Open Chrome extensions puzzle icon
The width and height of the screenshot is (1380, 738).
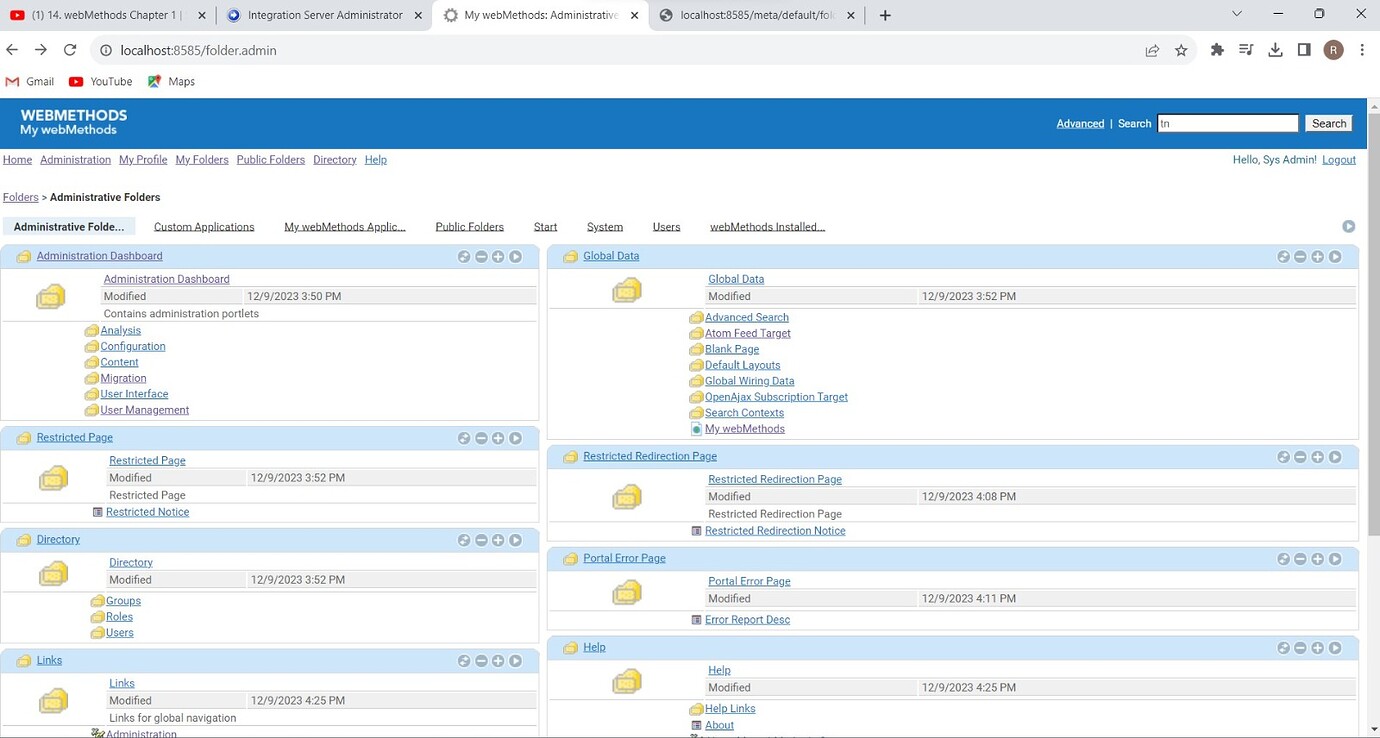1217,50
